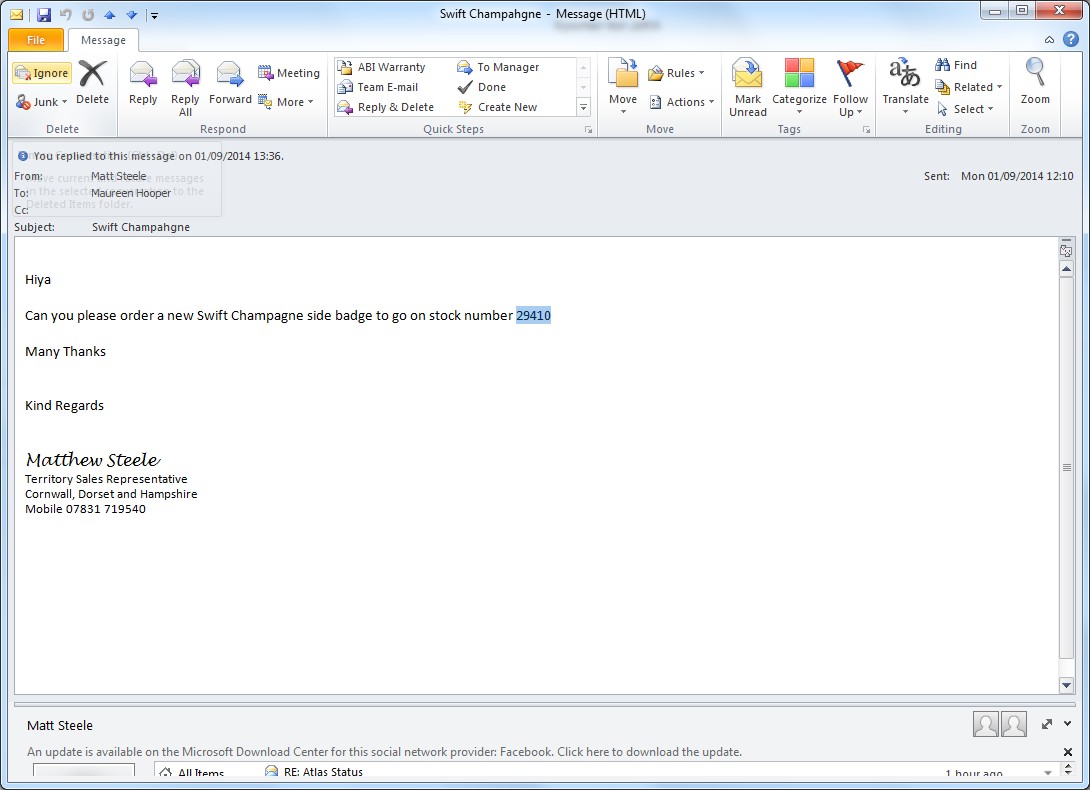Collapse the People Pane with chevron
This screenshot has width=1090, height=790.
tap(1068, 724)
